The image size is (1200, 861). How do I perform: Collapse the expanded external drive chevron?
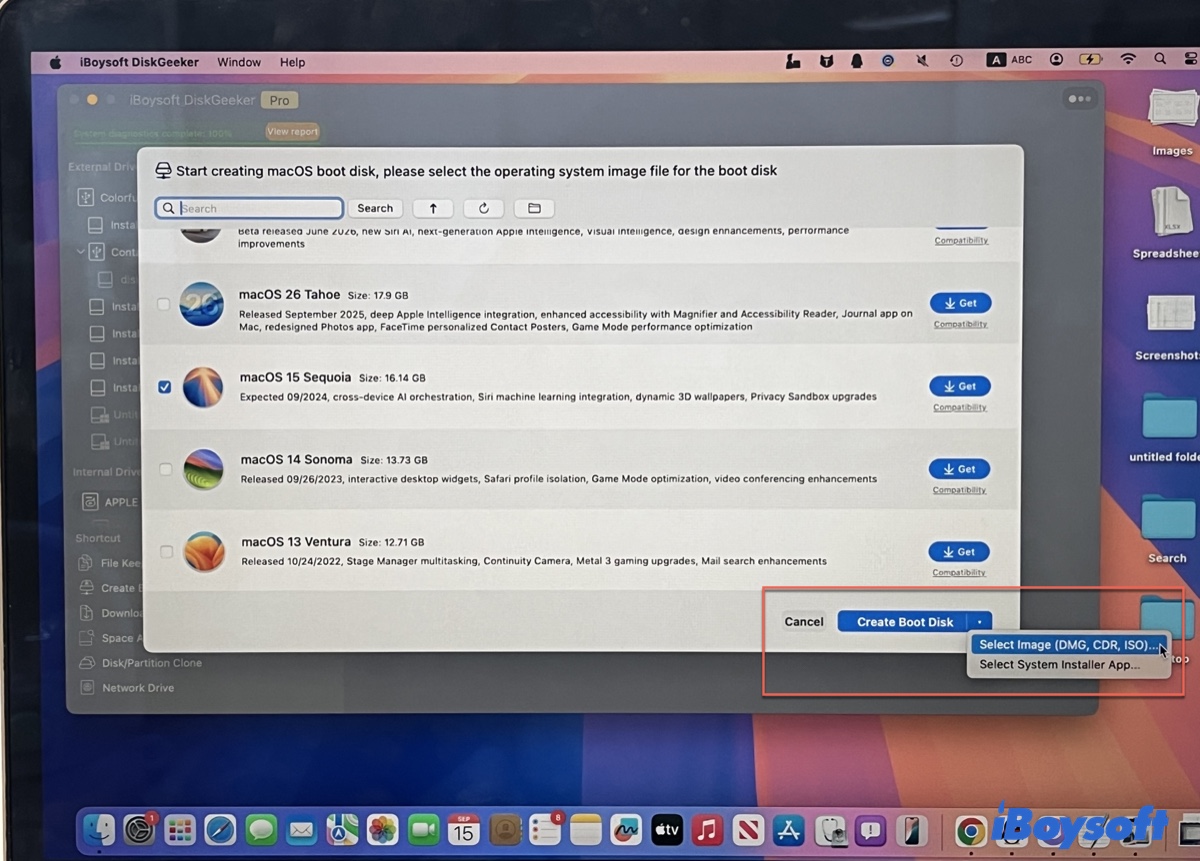tap(80, 252)
